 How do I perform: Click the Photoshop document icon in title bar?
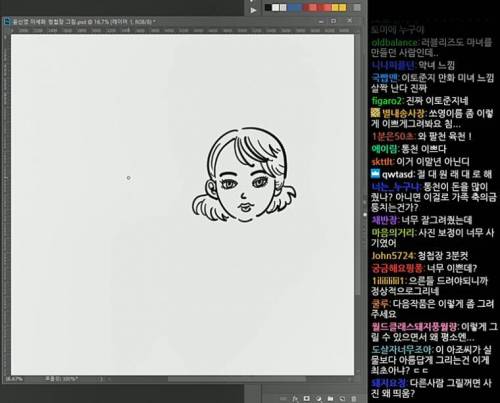7,22
